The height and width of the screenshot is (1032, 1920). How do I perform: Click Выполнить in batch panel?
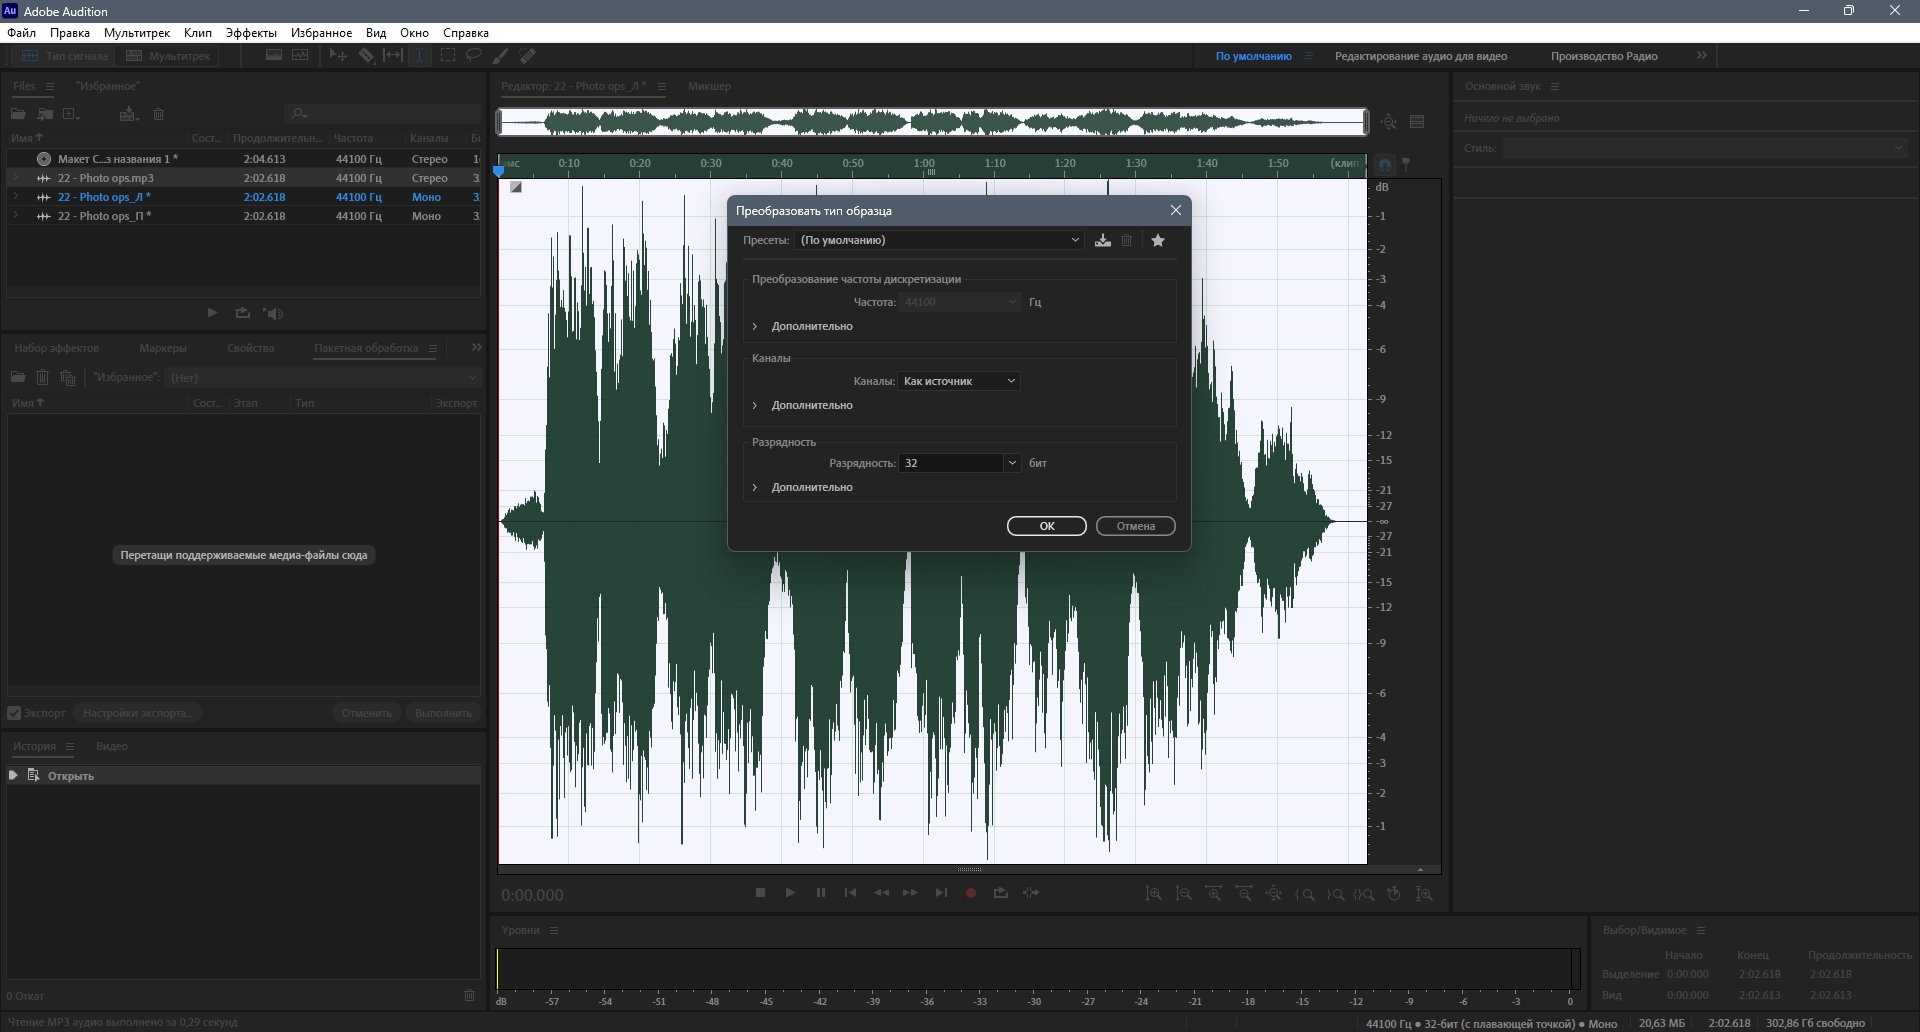pos(443,713)
